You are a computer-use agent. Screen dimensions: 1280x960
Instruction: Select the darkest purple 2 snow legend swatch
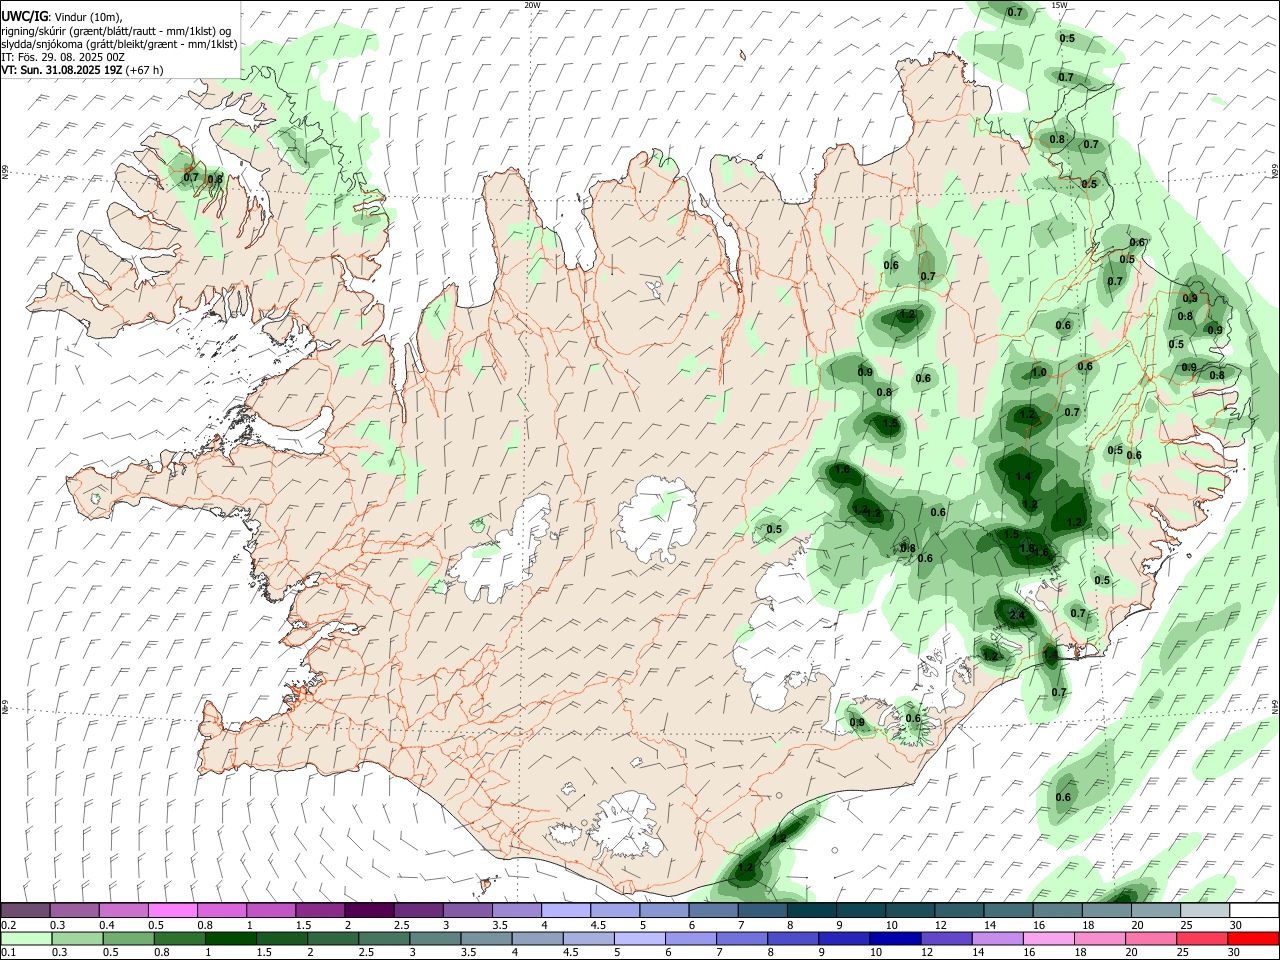[x=369, y=910]
